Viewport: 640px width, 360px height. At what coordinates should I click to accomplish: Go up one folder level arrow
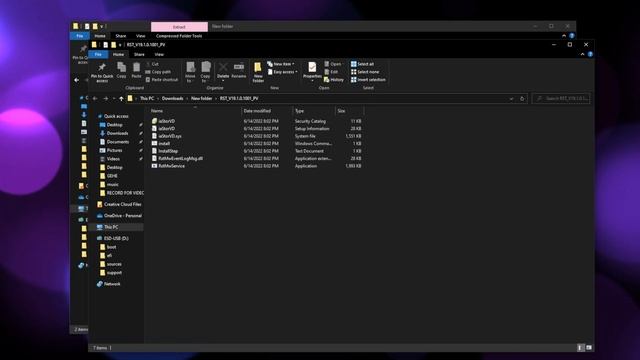point(121,98)
